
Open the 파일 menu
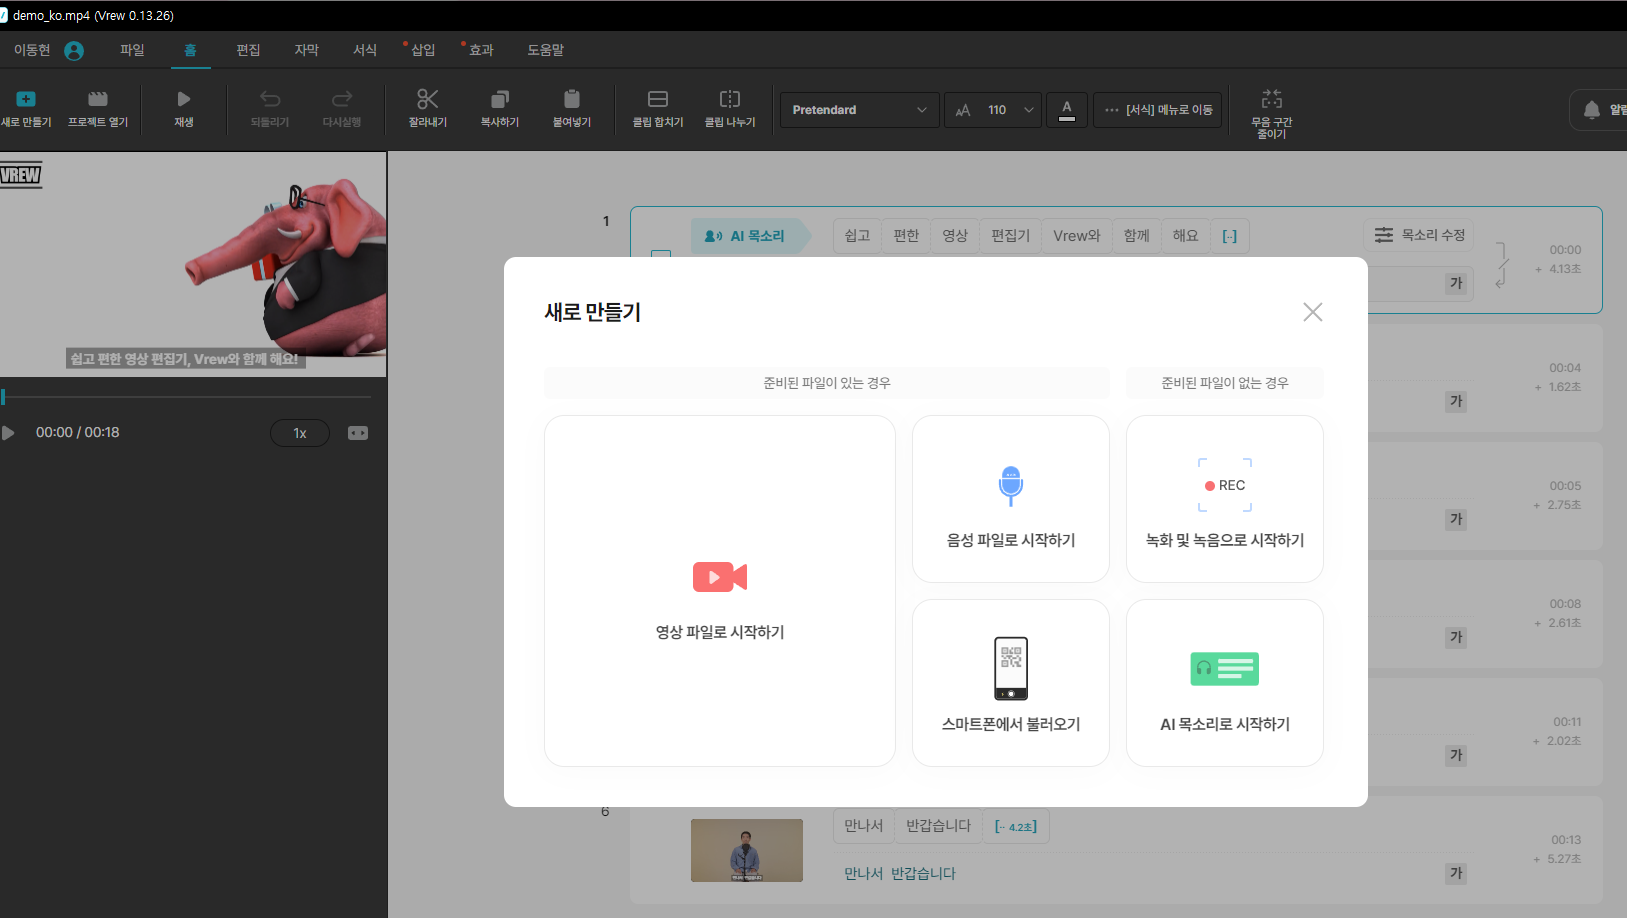(132, 50)
